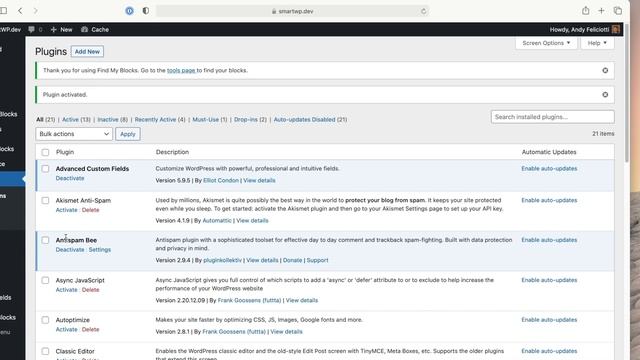Open the 1Password extension icon
Viewport: 640px width, 360px height.
(x=129, y=11)
